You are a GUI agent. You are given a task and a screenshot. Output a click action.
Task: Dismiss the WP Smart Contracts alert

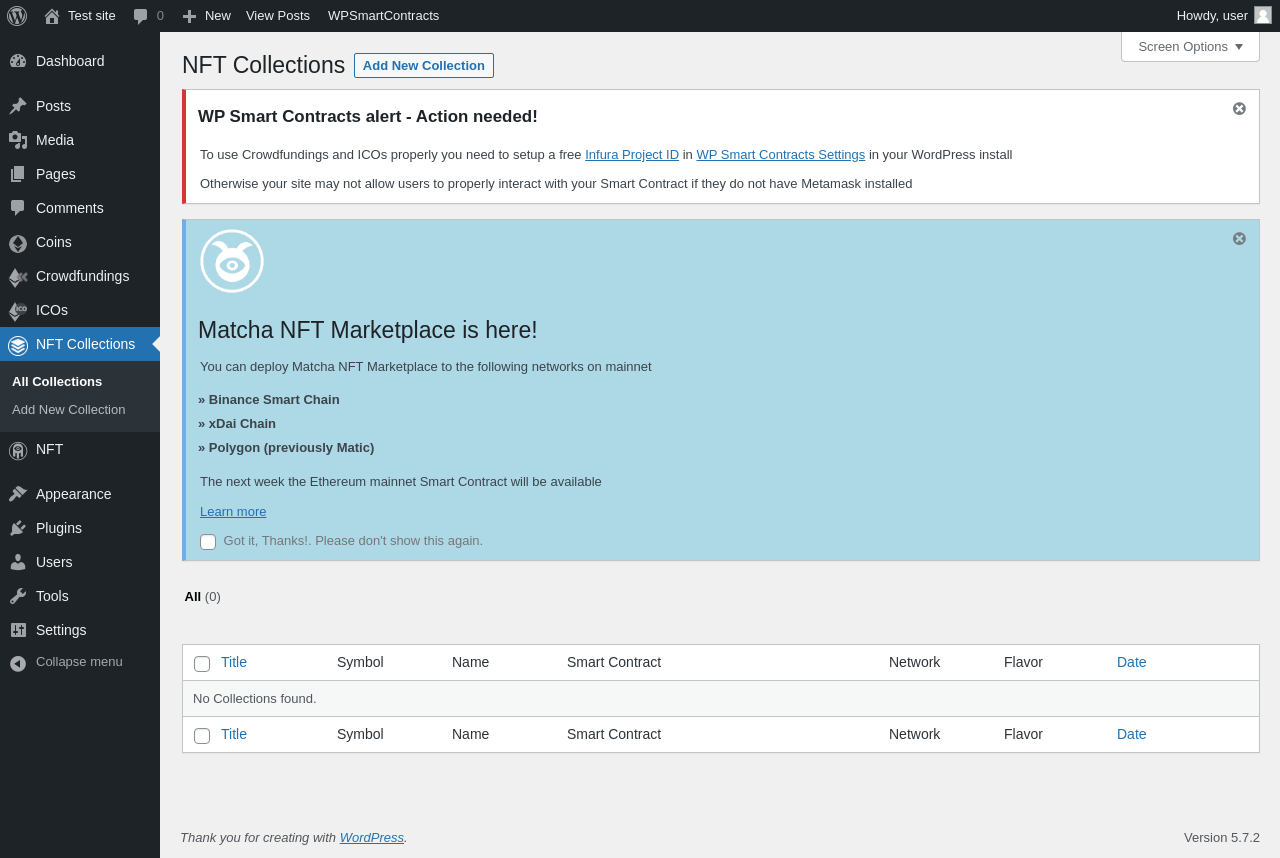1239,108
